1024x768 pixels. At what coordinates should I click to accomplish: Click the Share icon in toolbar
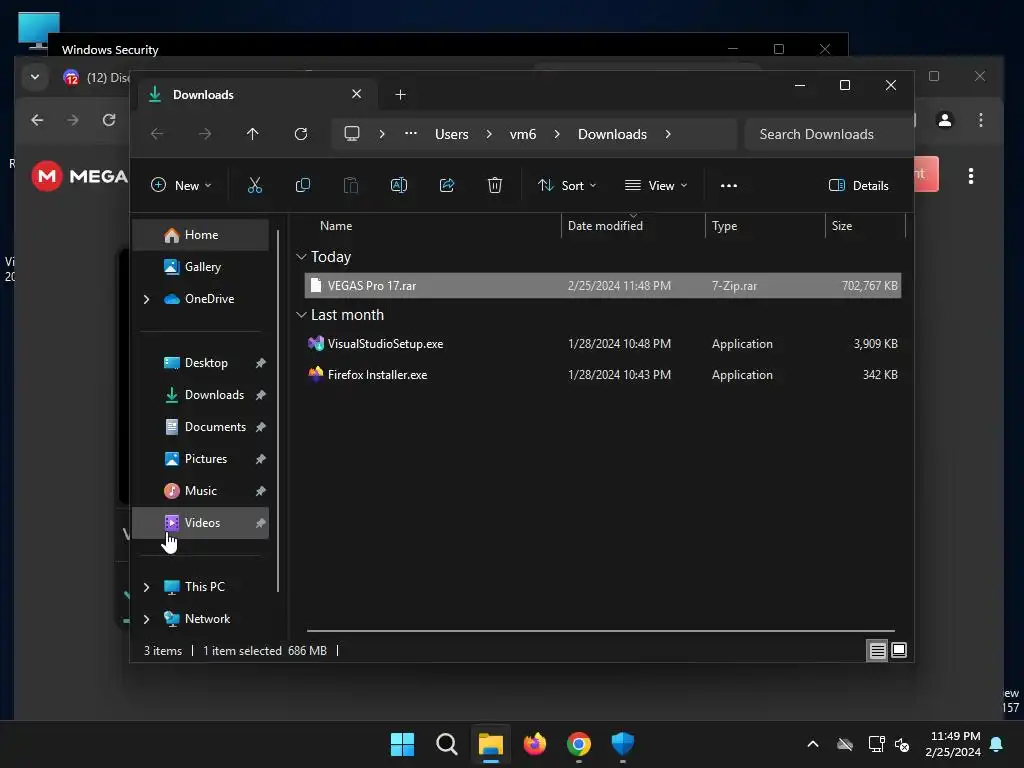point(447,185)
